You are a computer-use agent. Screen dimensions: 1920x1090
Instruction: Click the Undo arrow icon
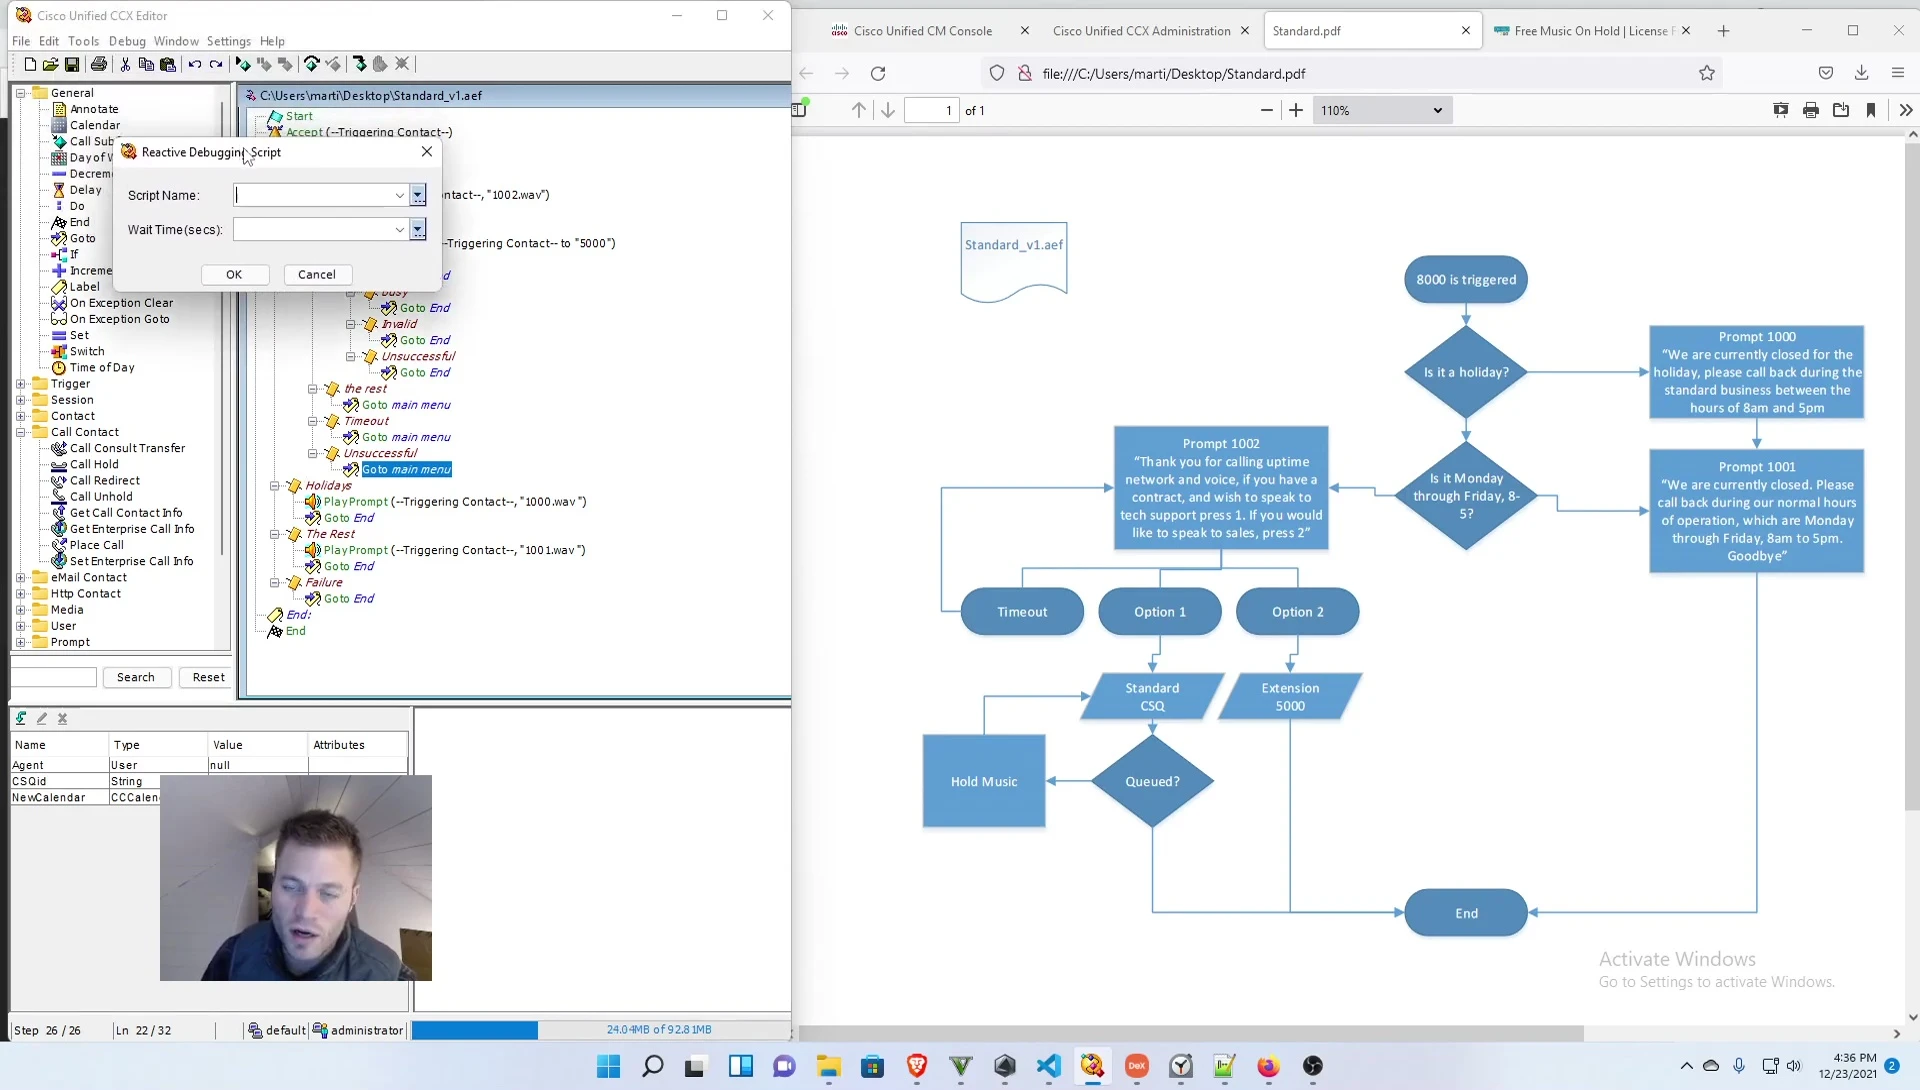point(195,64)
